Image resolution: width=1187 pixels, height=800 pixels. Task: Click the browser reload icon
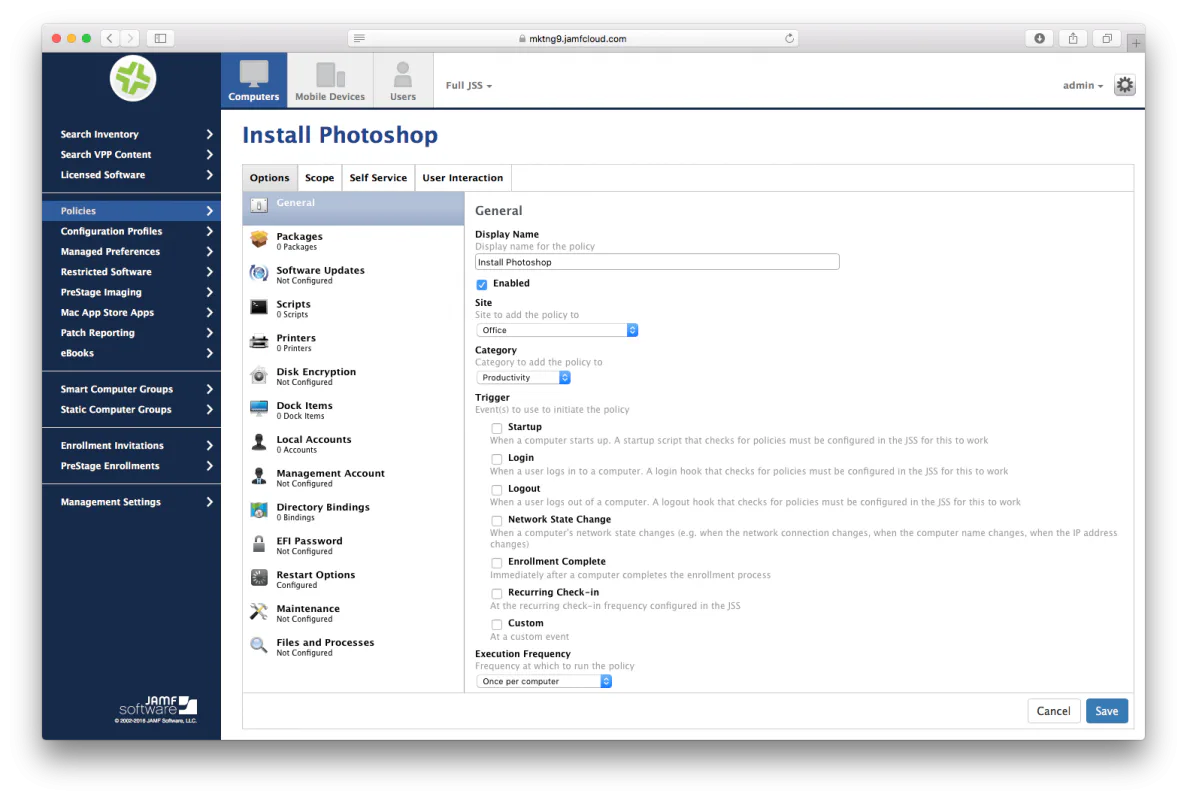[789, 38]
